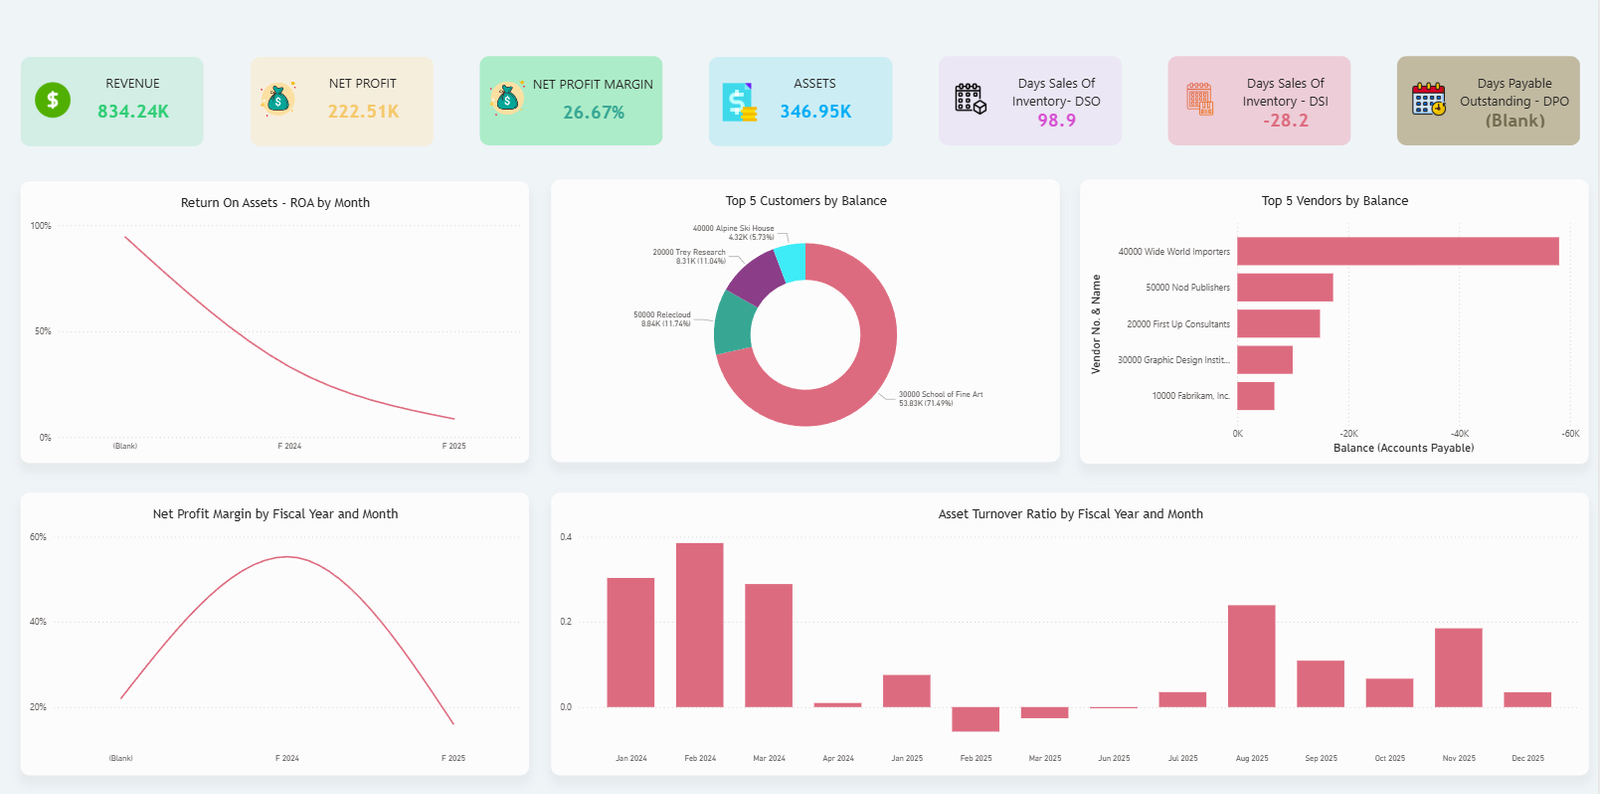Click the Nod Publishers vendor bar
The image size is (1600, 794).
click(x=1284, y=287)
